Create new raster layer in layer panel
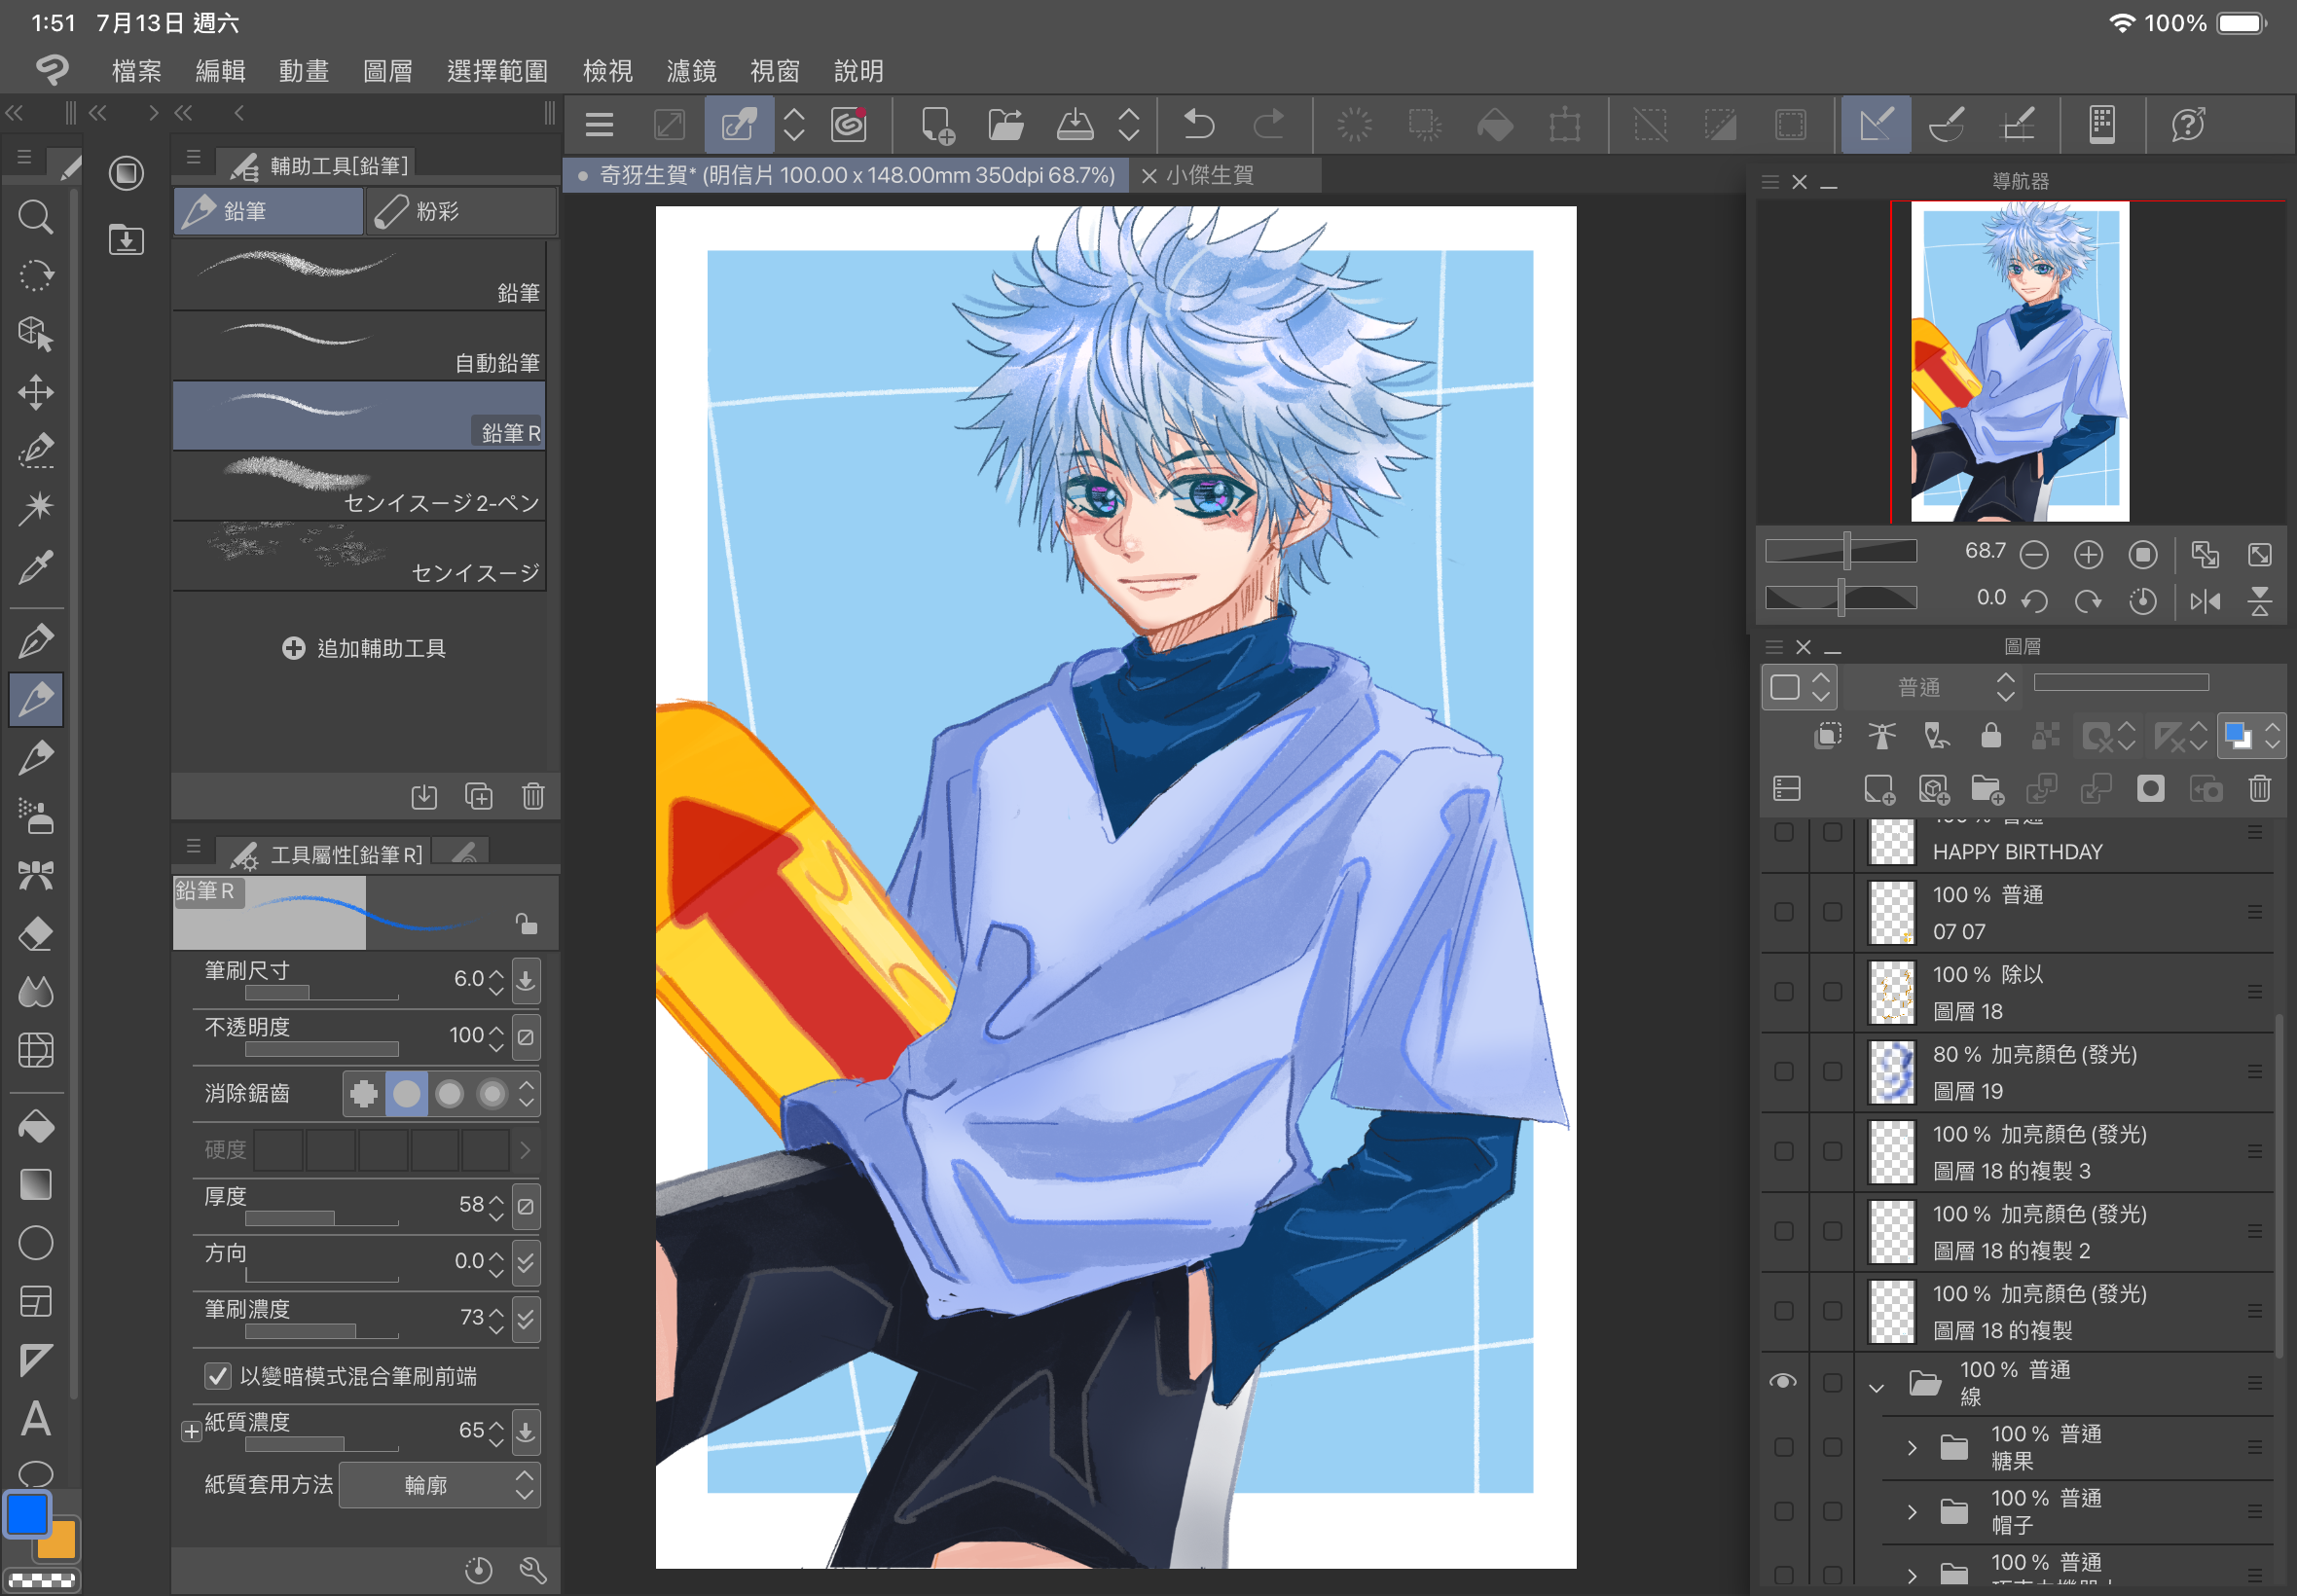Screen dimensions: 2297x1596 coord(1879,789)
